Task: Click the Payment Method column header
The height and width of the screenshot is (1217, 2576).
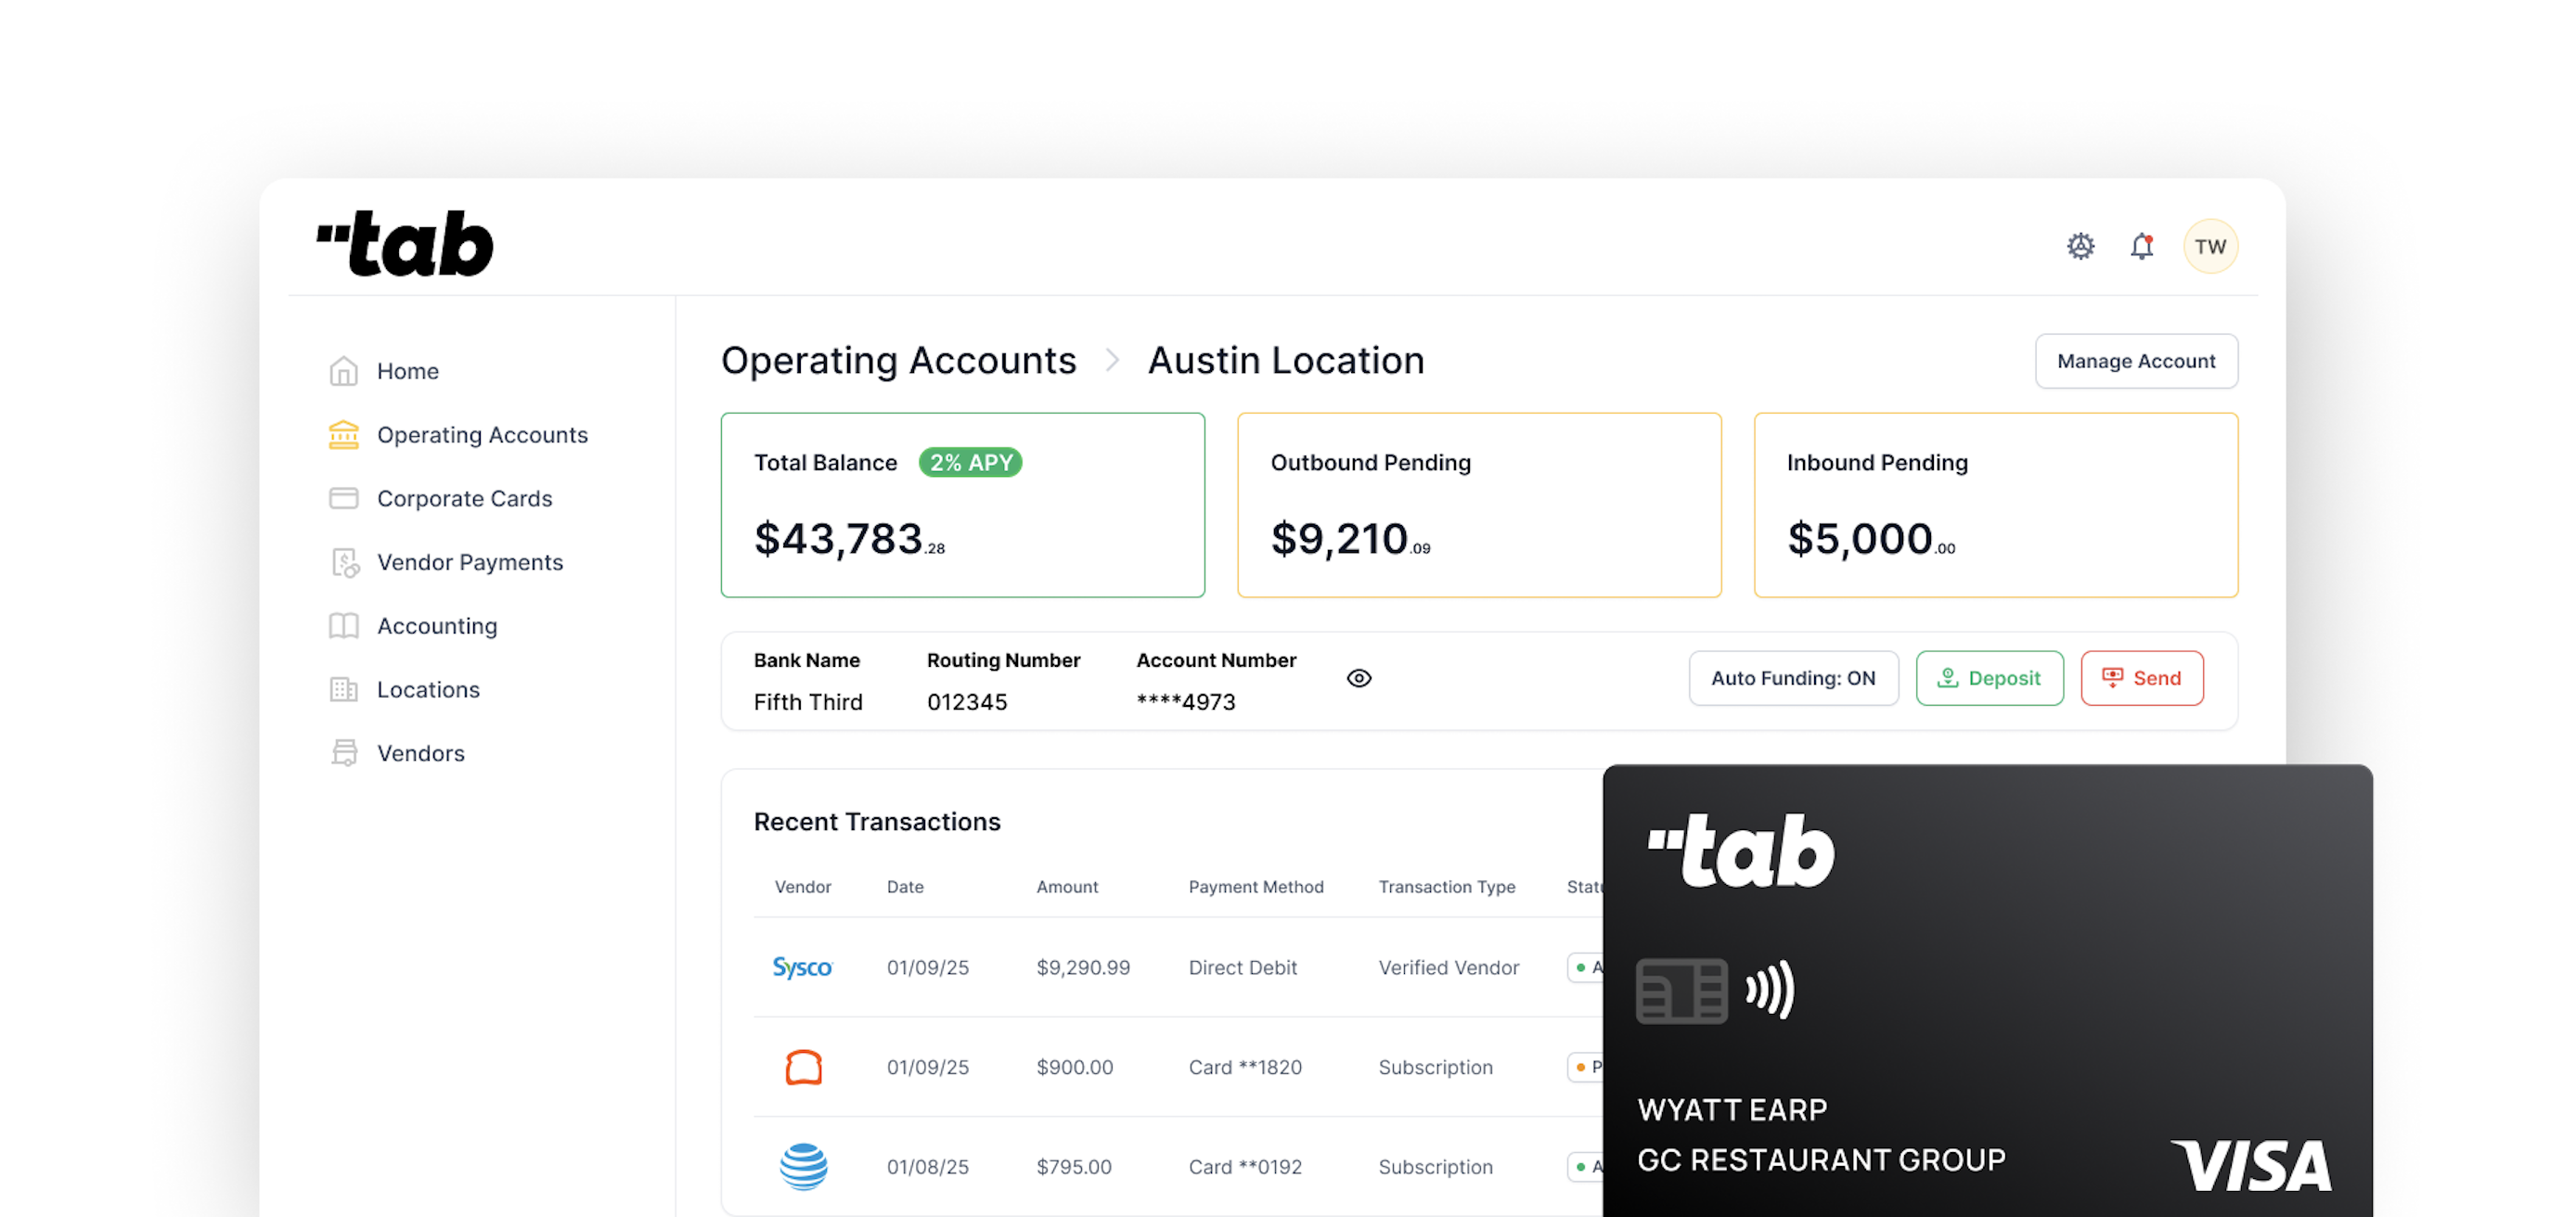Action: [x=1256, y=887]
